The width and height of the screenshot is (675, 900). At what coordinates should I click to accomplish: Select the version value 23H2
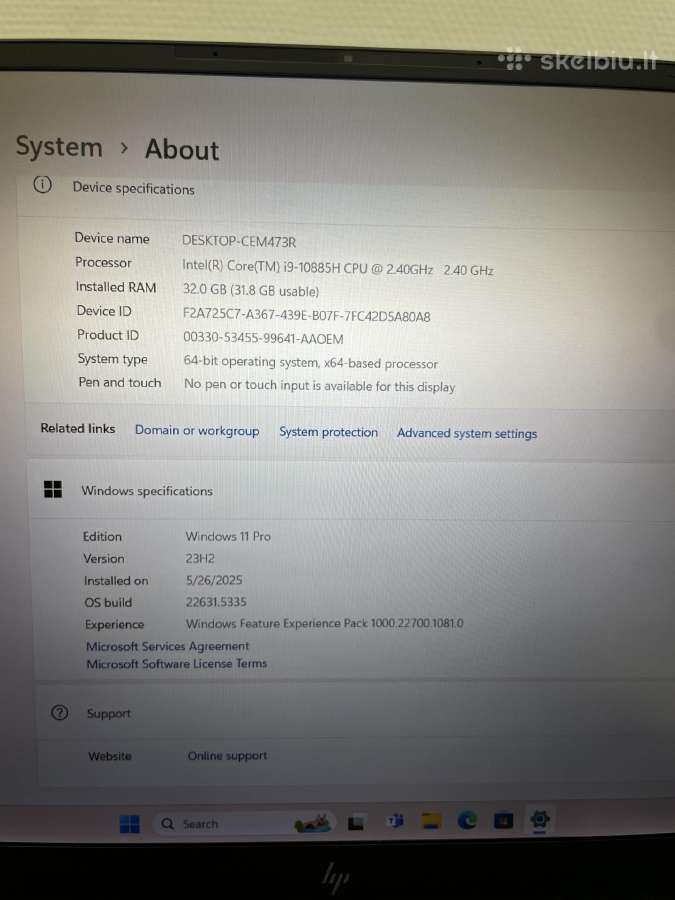pyautogui.click(x=200, y=558)
